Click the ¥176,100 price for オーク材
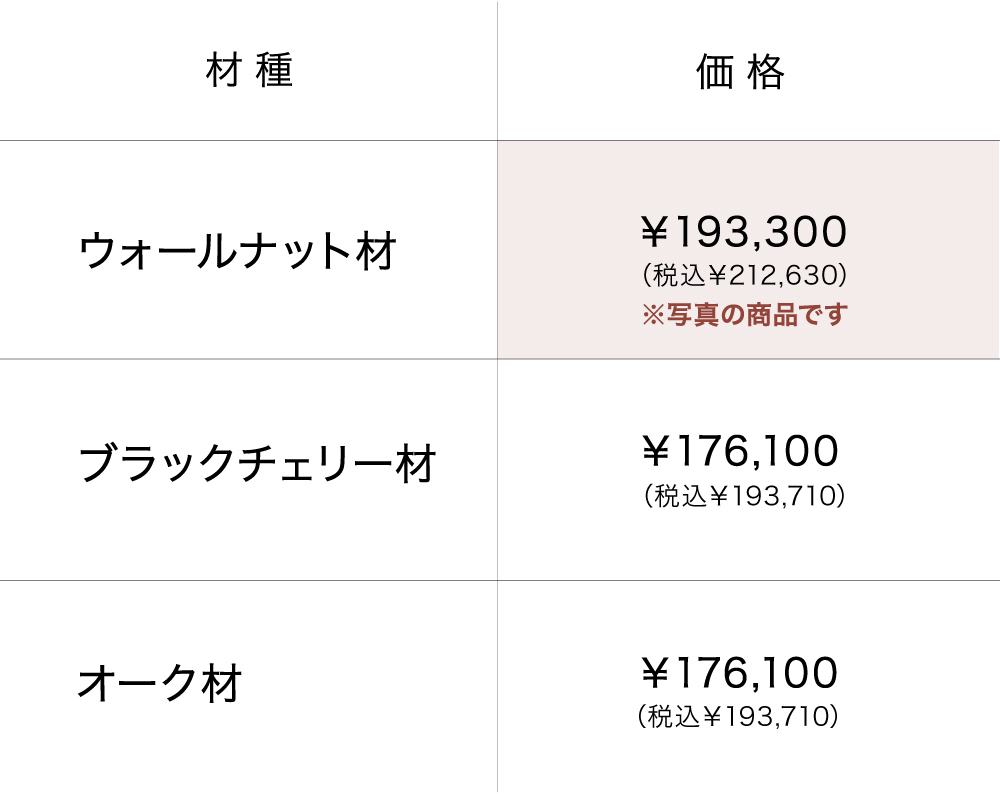The height and width of the screenshot is (794, 1000). click(739, 673)
